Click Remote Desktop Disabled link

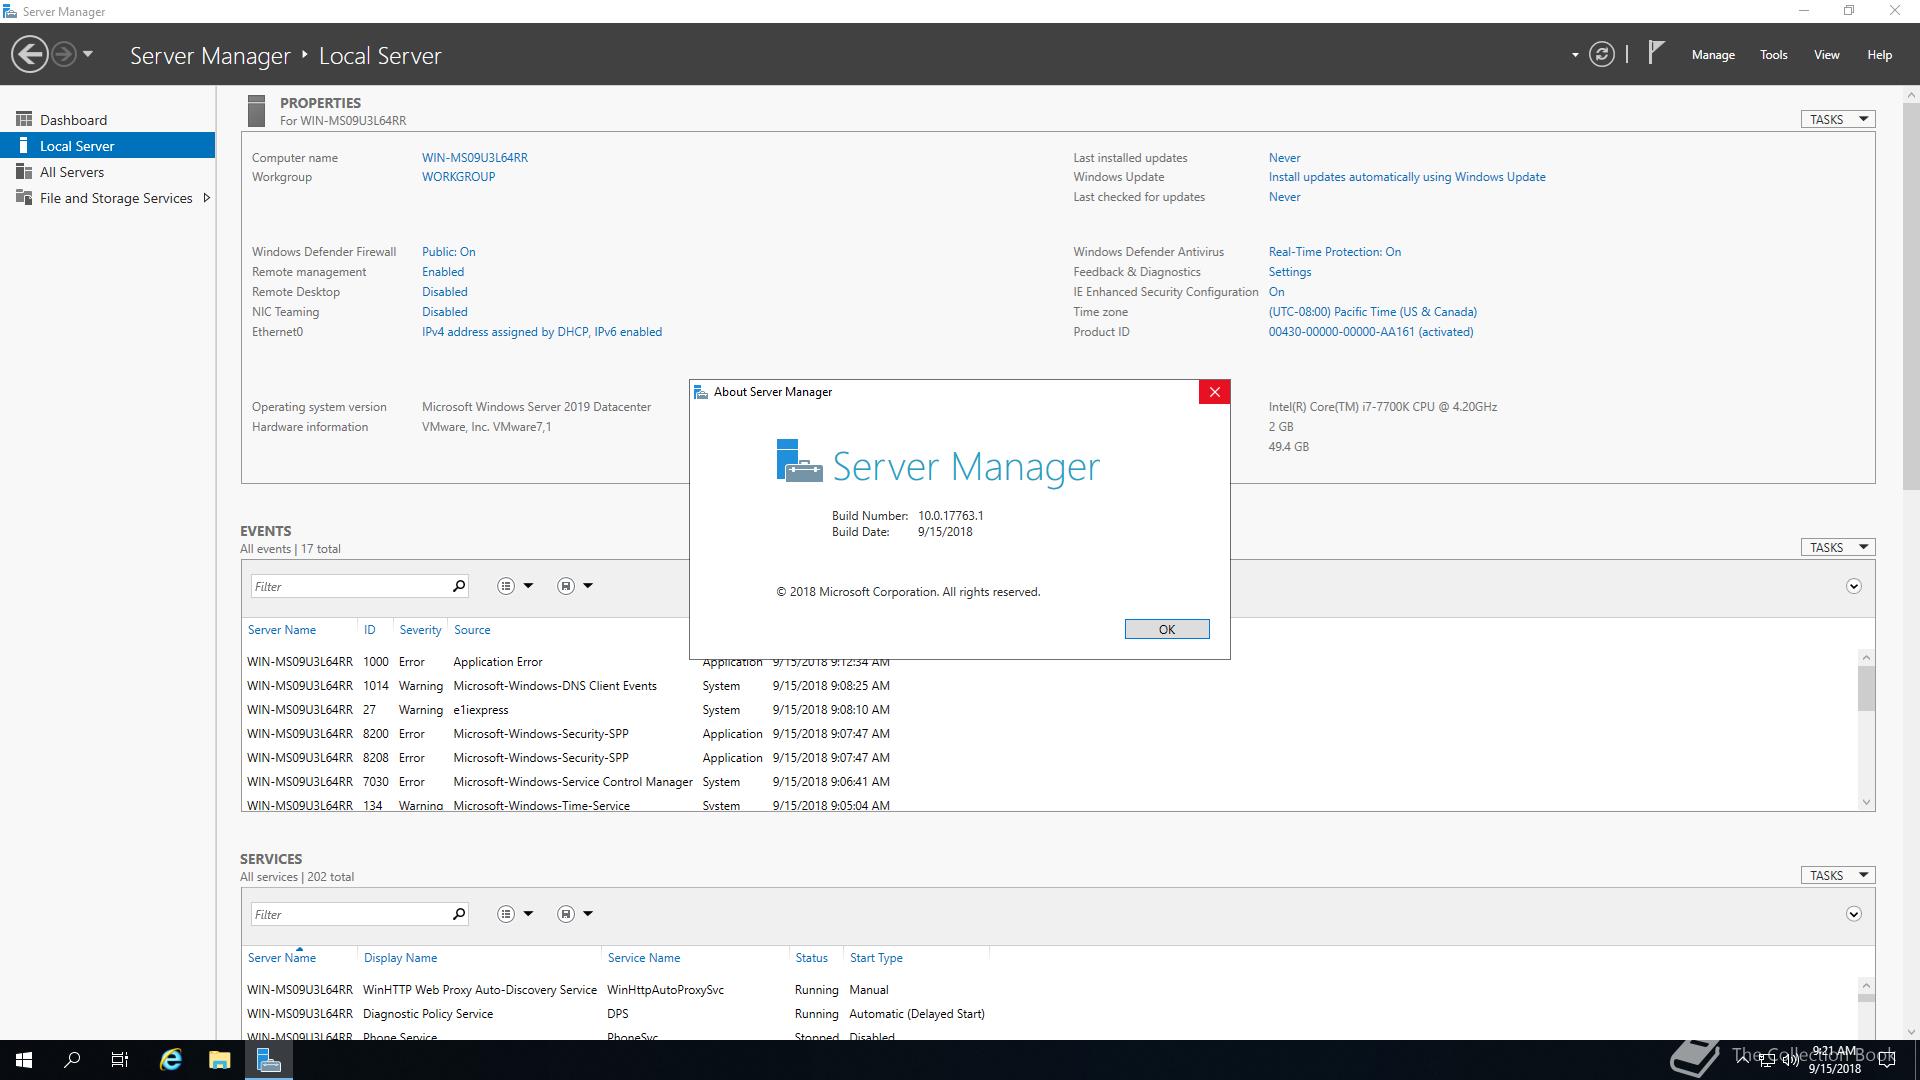445,292
